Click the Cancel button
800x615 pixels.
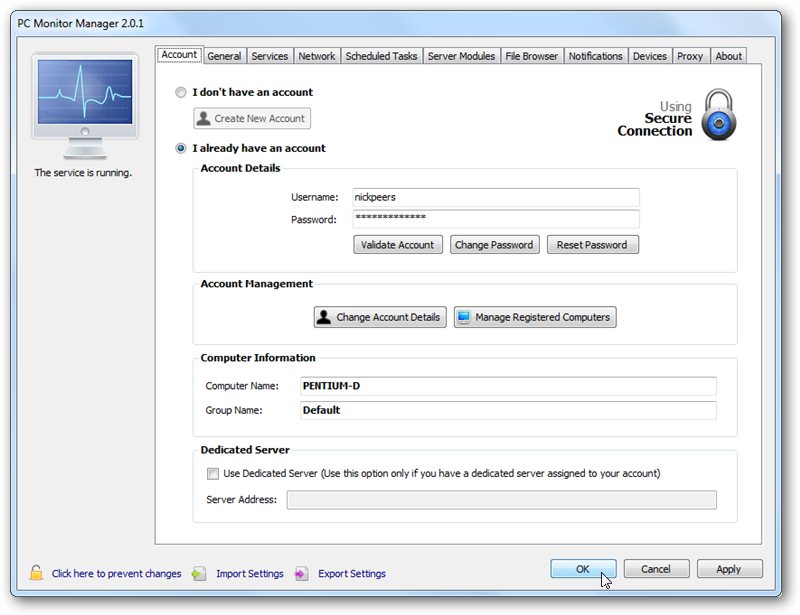point(656,569)
